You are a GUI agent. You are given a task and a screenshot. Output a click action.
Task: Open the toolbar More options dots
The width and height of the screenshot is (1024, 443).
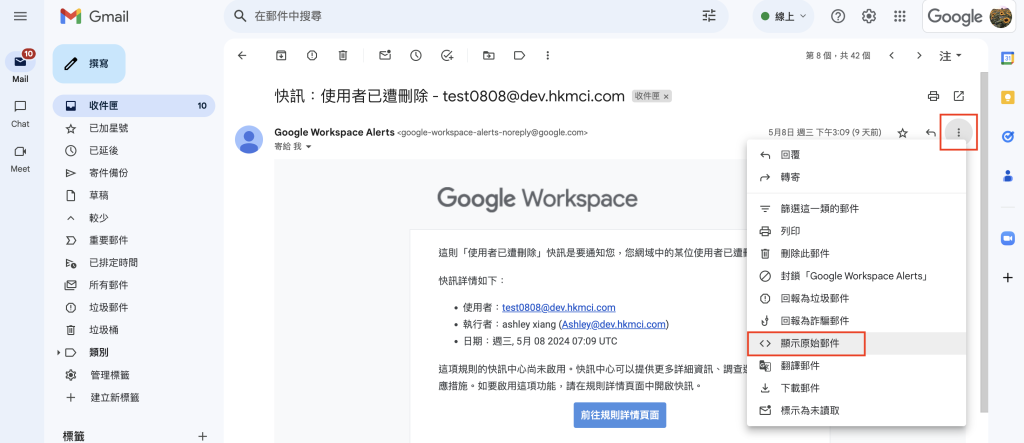(x=548, y=56)
